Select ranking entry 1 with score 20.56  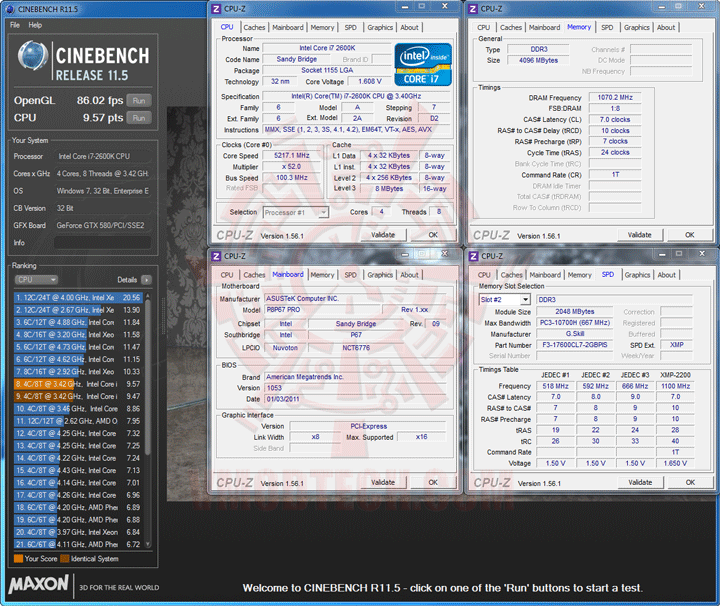pyautogui.click(x=78, y=297)
